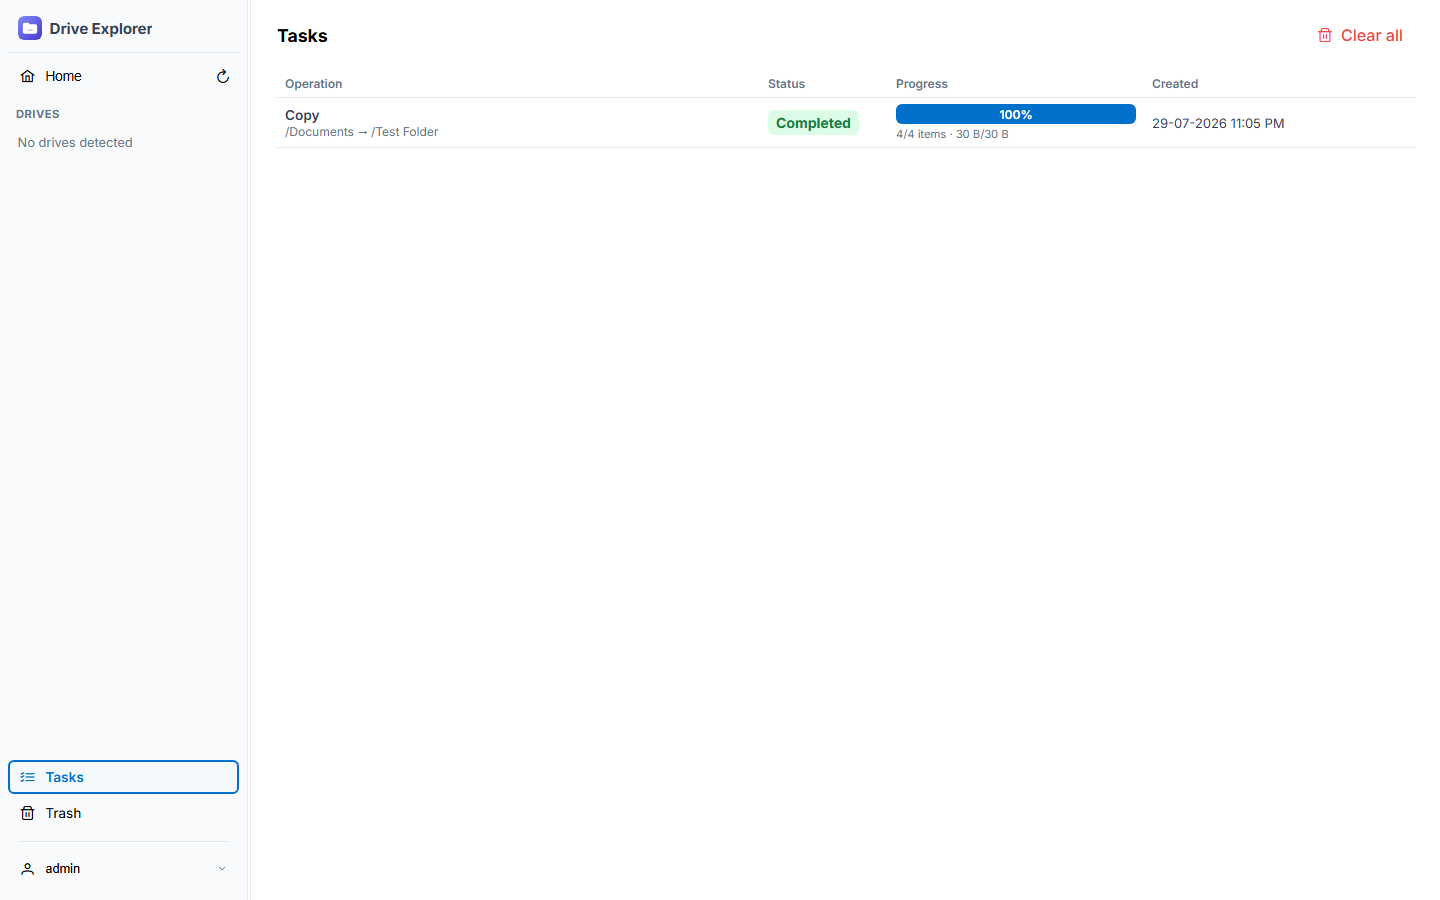Screen dimensions: 1440x900
Task: Expand the admin account chevron
Action: coord(222,869)
